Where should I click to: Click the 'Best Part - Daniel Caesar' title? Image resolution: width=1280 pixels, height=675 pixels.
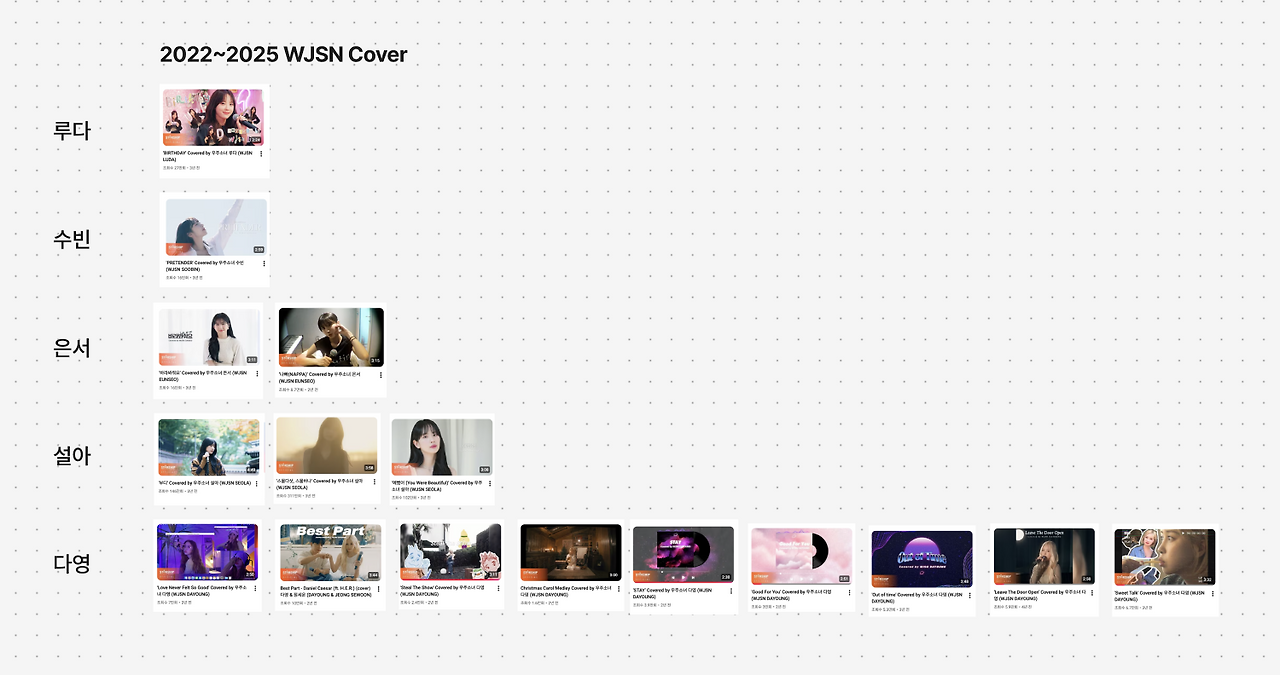(308, 588)
